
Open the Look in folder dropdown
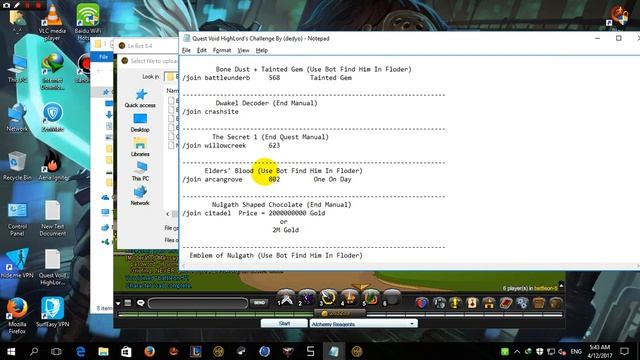(x=171, y=77)
